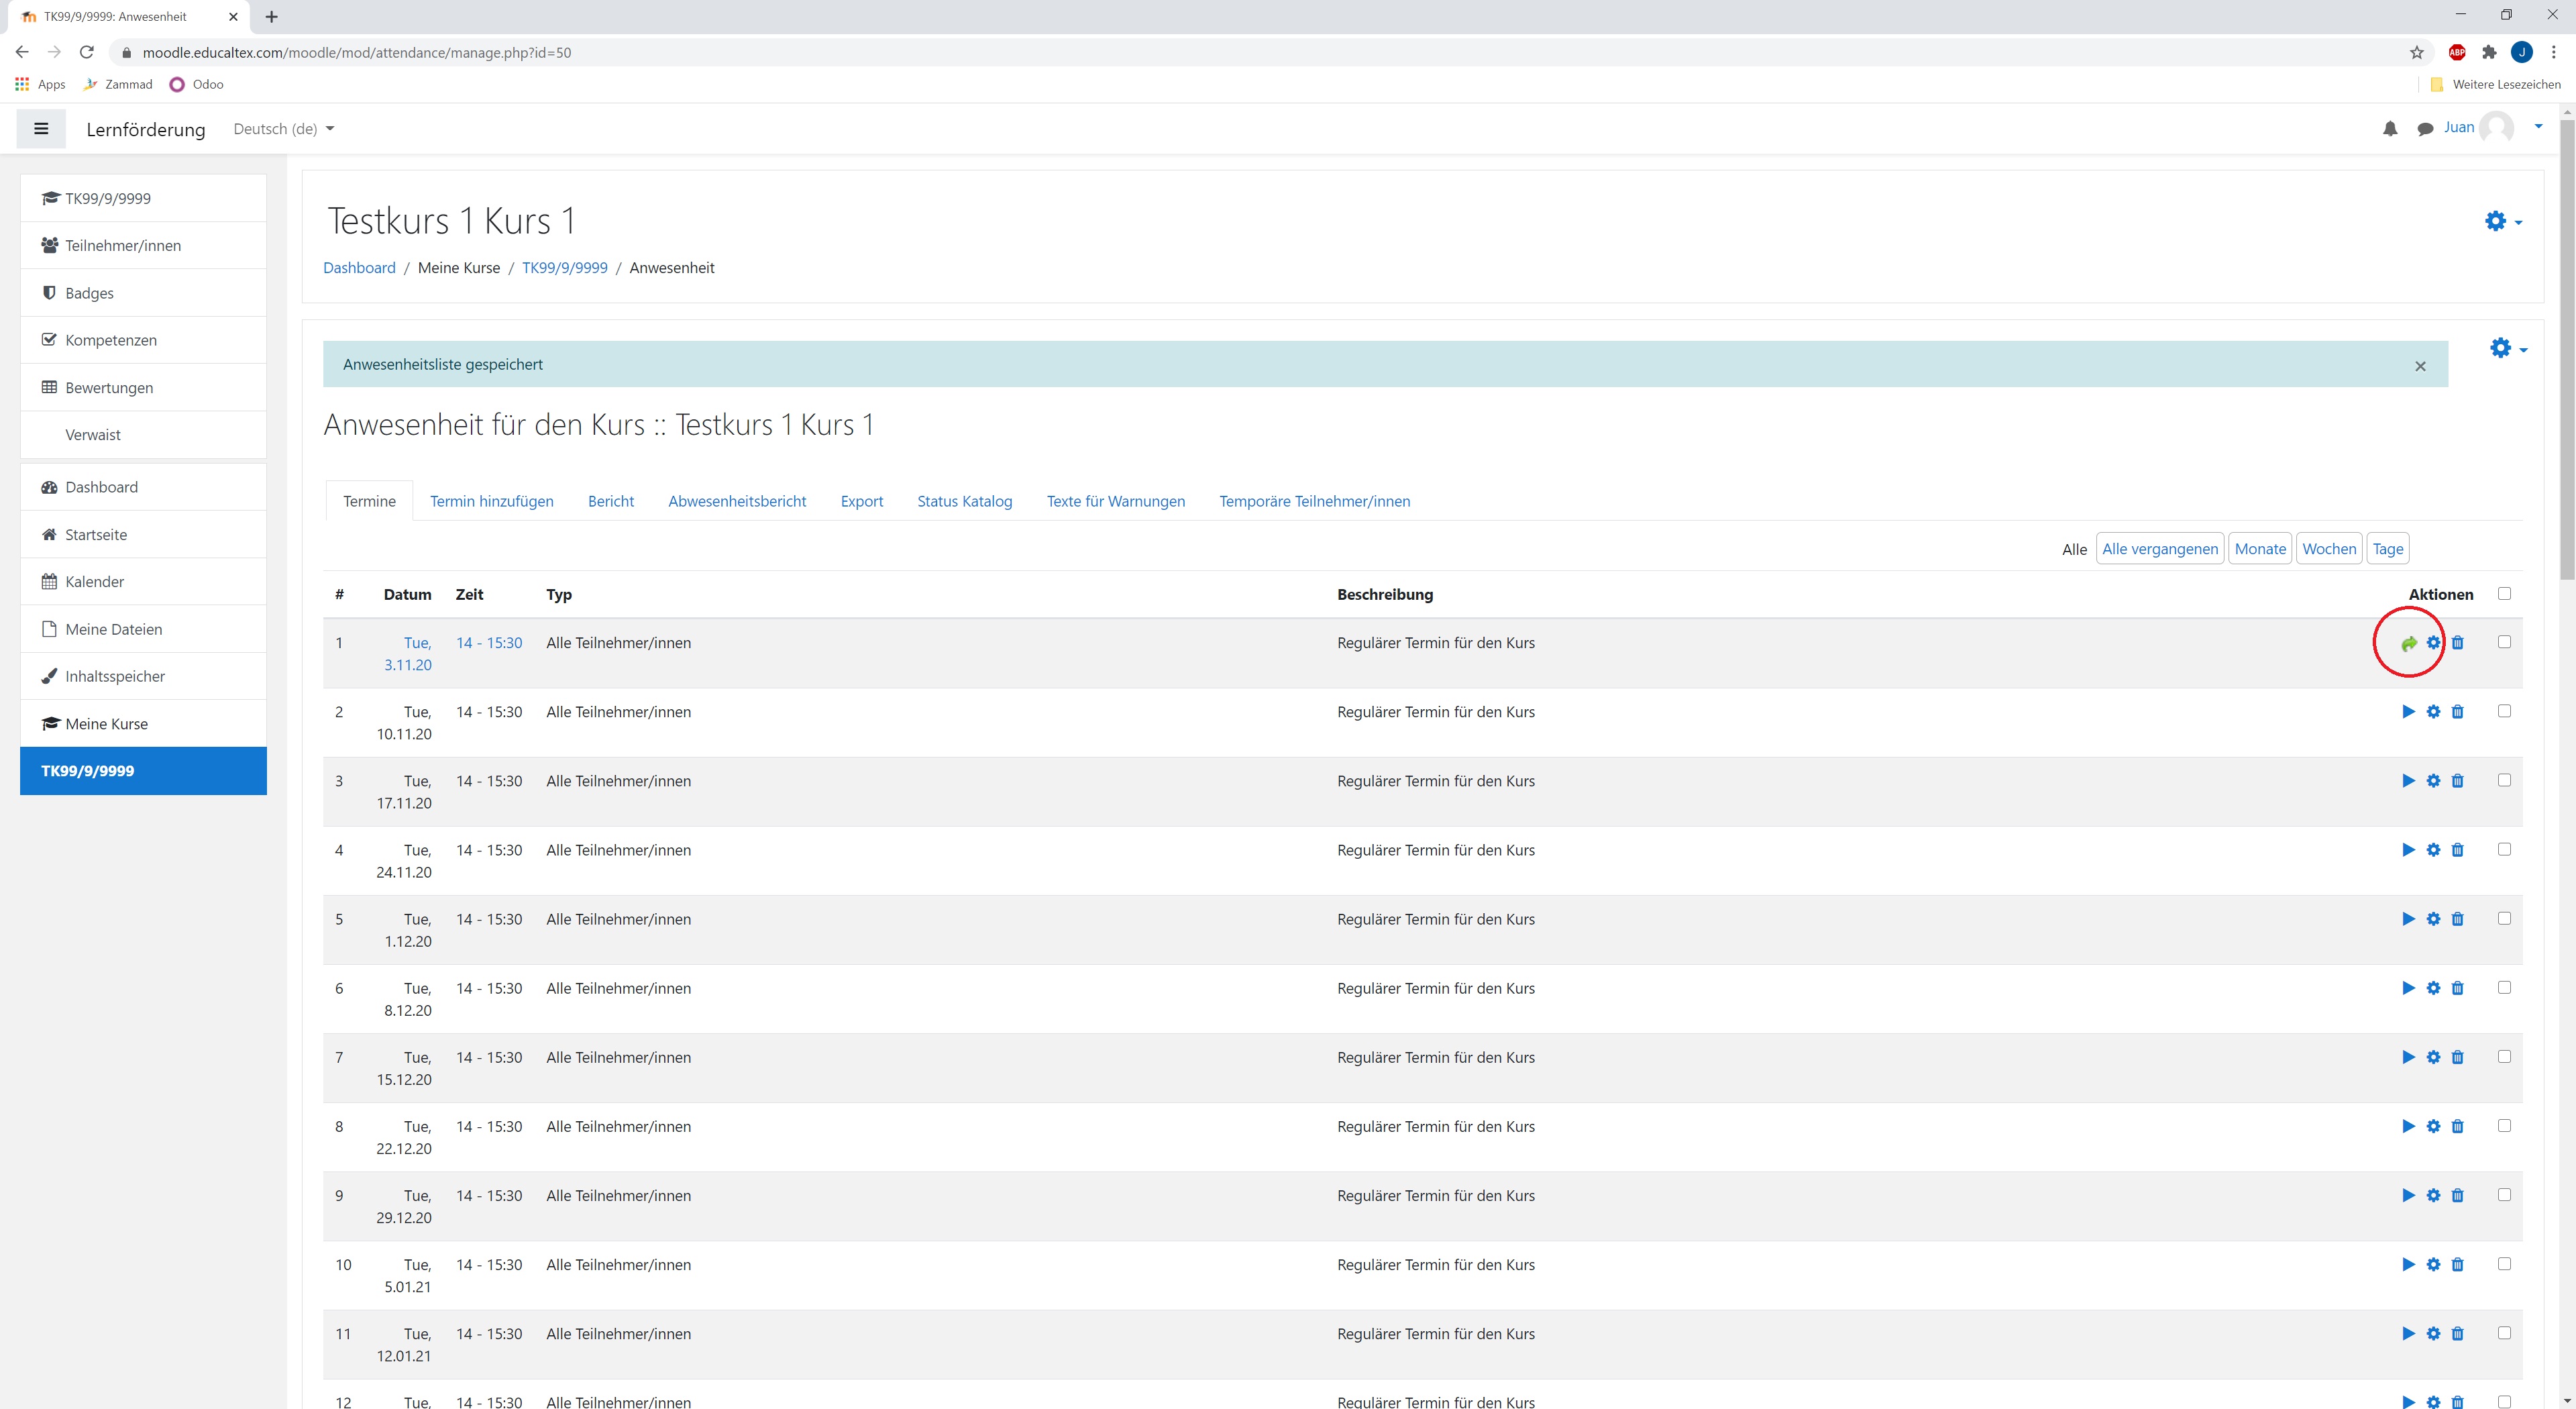This screenshot has height=1409, width=2576.
Task: Open Badges in the sidebar
Action: tap(143, 293)
